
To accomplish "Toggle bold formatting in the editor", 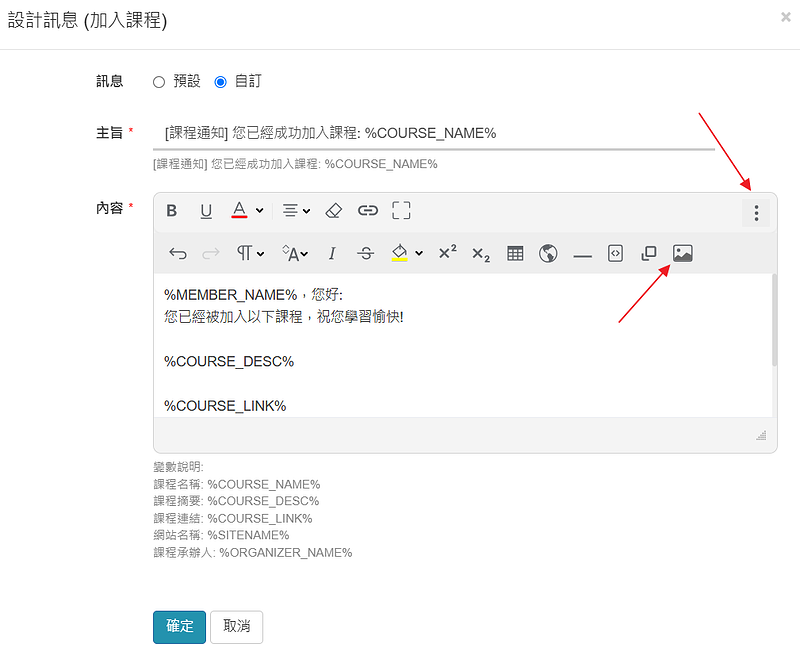I will coord(172,211).
